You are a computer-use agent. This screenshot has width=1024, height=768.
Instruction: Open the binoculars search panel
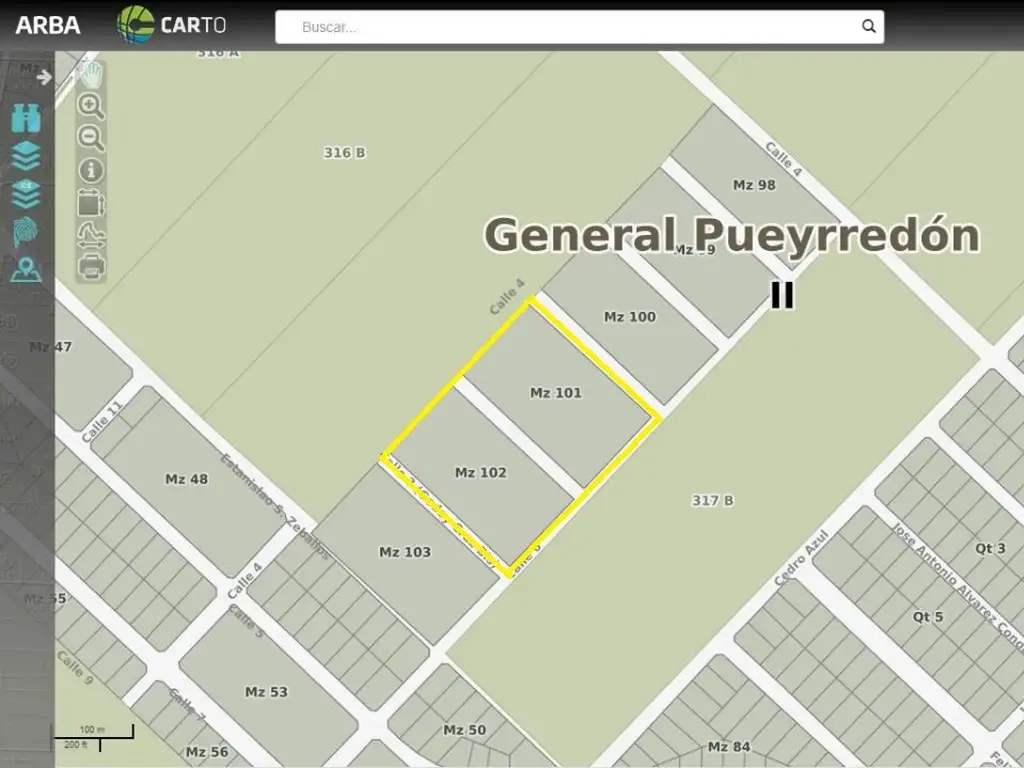click(x=26, y=120)
